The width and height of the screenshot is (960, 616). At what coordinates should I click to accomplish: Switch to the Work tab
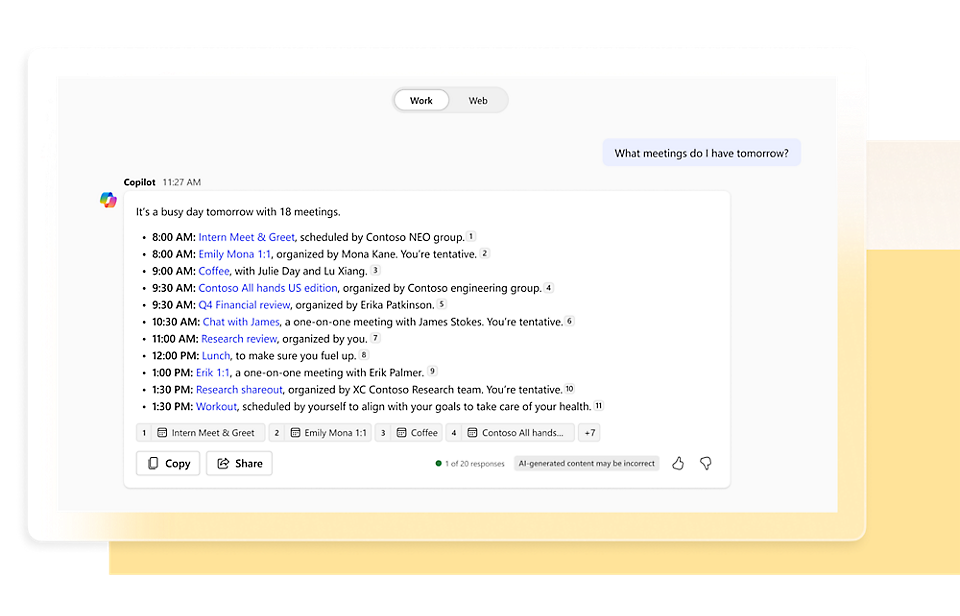click(x=421, y=100)
